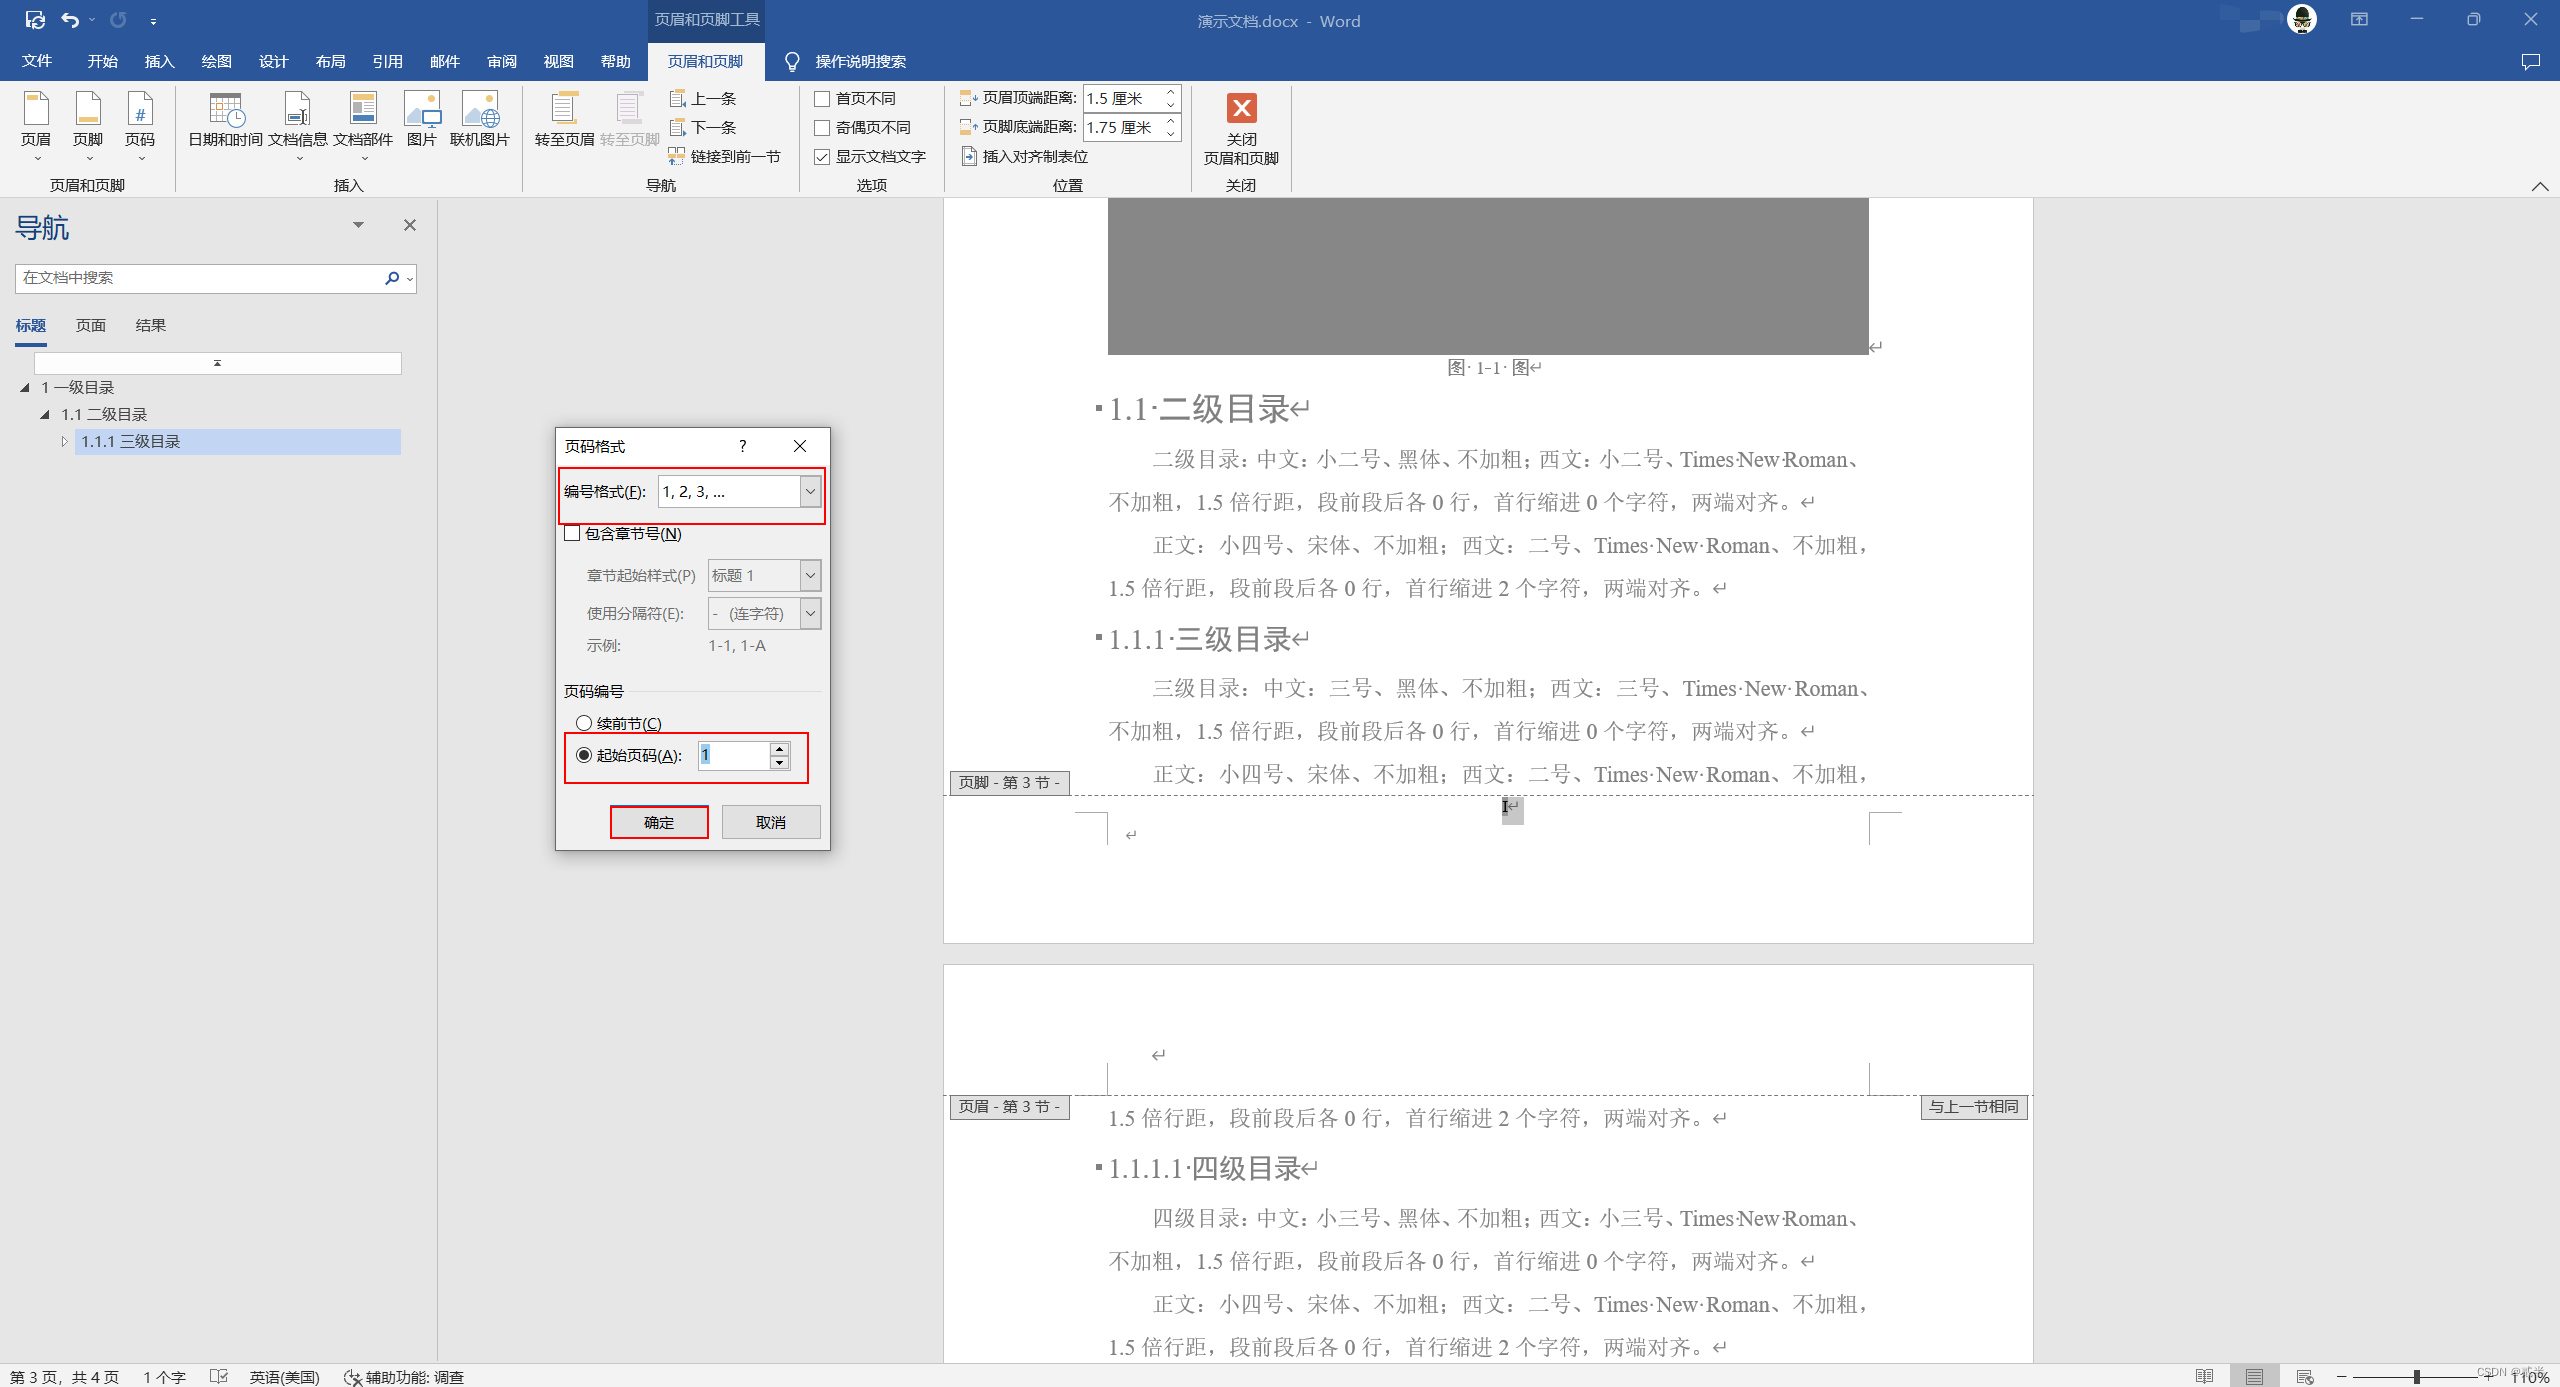Open the 编号格式 dropdown list
Screen dimensions: 2560x1387
click(810, 492)
